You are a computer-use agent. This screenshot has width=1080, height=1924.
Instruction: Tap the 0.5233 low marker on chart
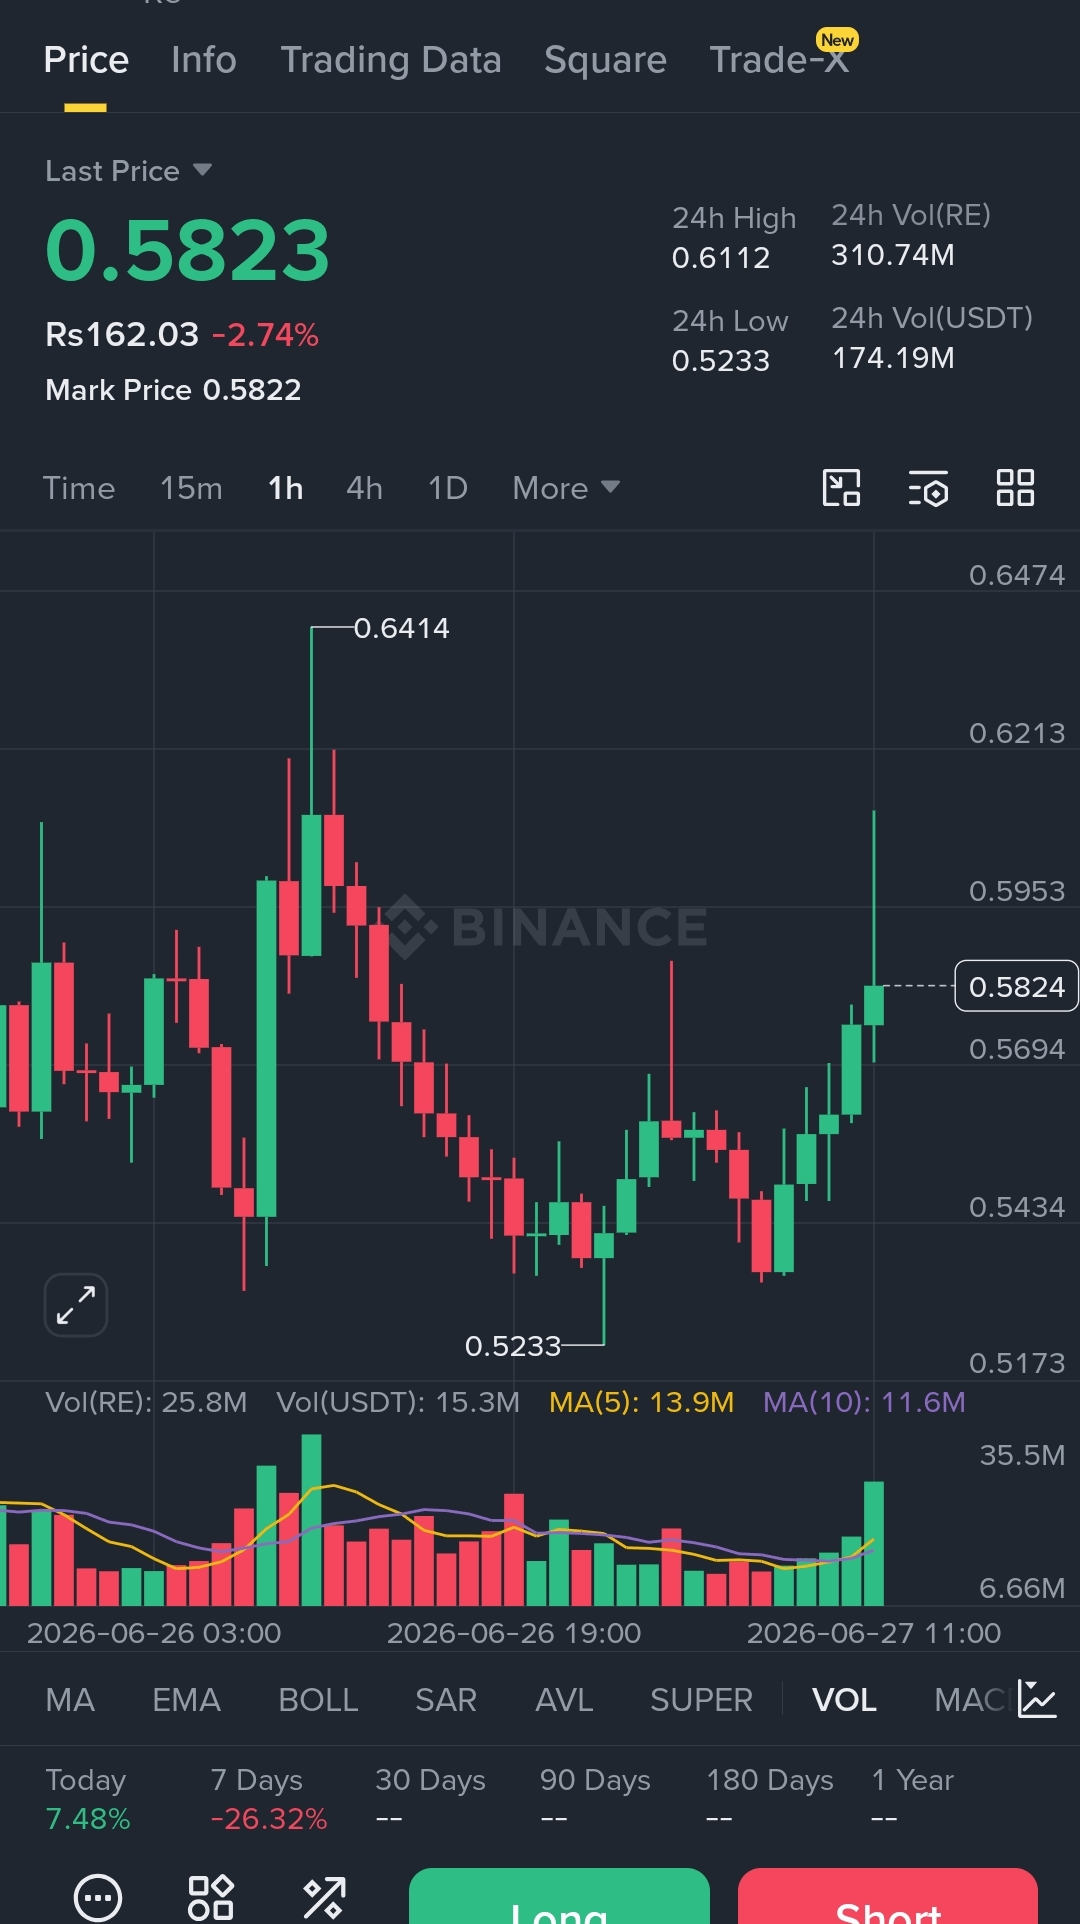pyautogui.click(x=513, y=1346)
